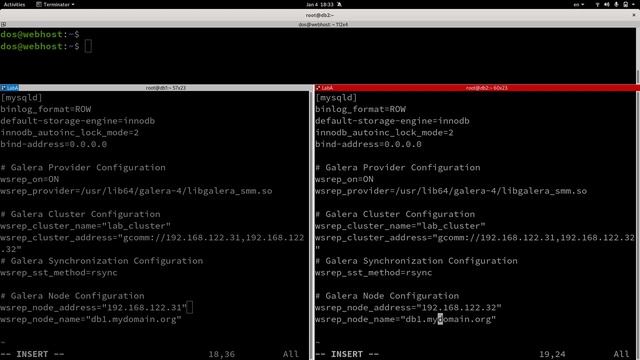Click 'bind-address=0.0.0.0' in the db2 pane
The width and height of the screenshot is (640, 360).
click(x=368, y=144)
